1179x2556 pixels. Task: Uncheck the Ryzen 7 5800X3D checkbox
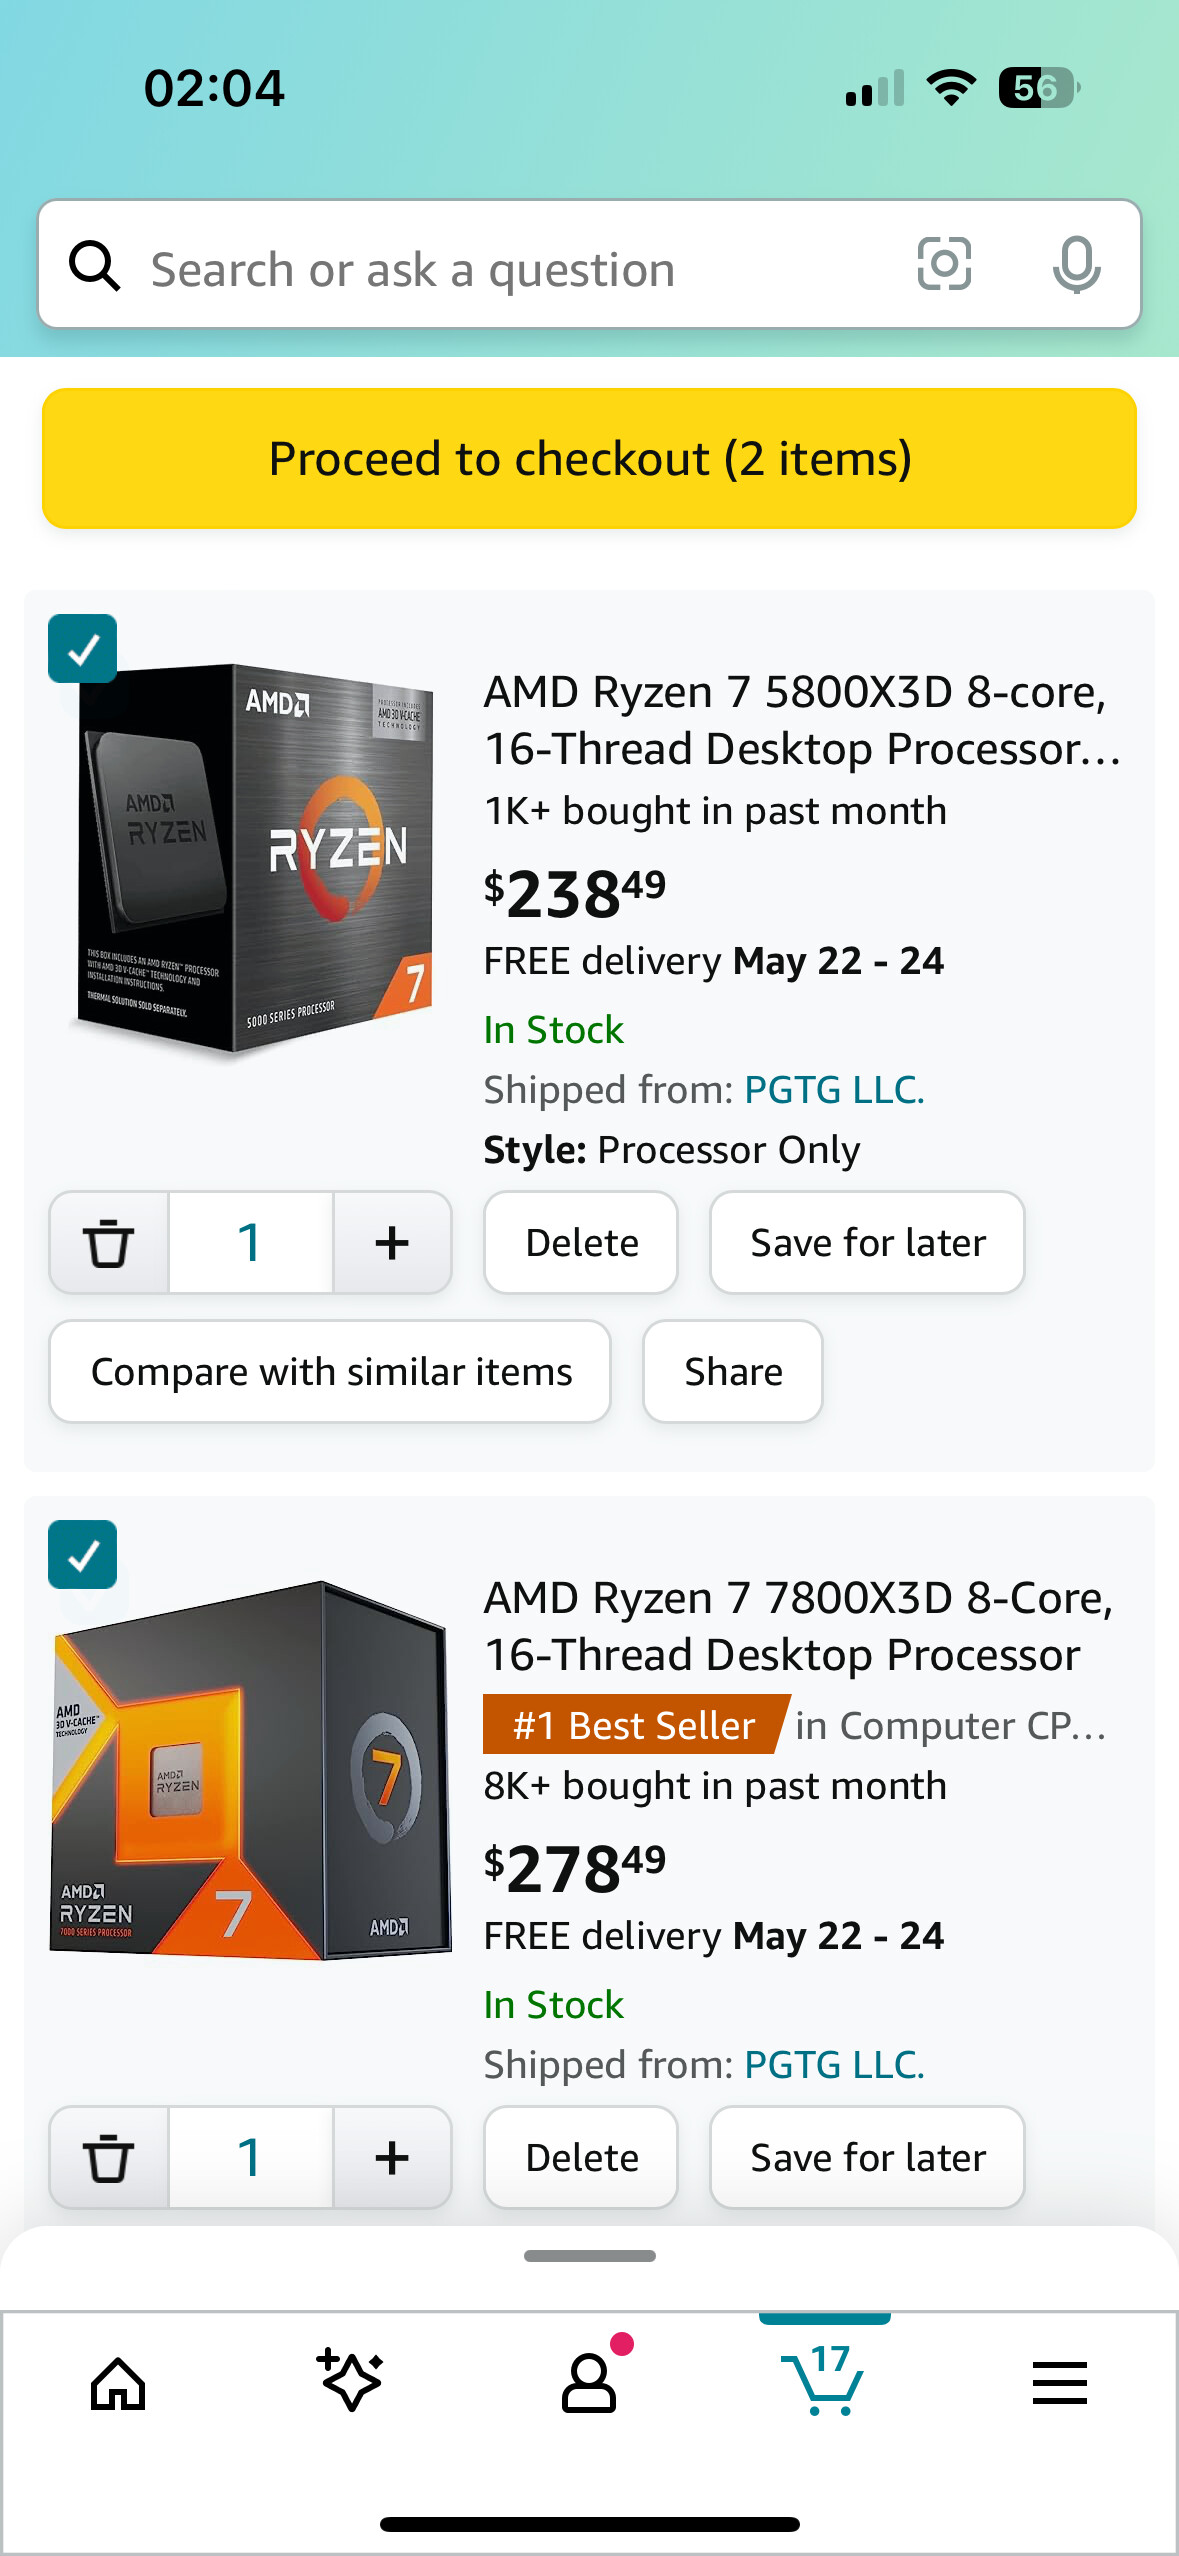83,649
